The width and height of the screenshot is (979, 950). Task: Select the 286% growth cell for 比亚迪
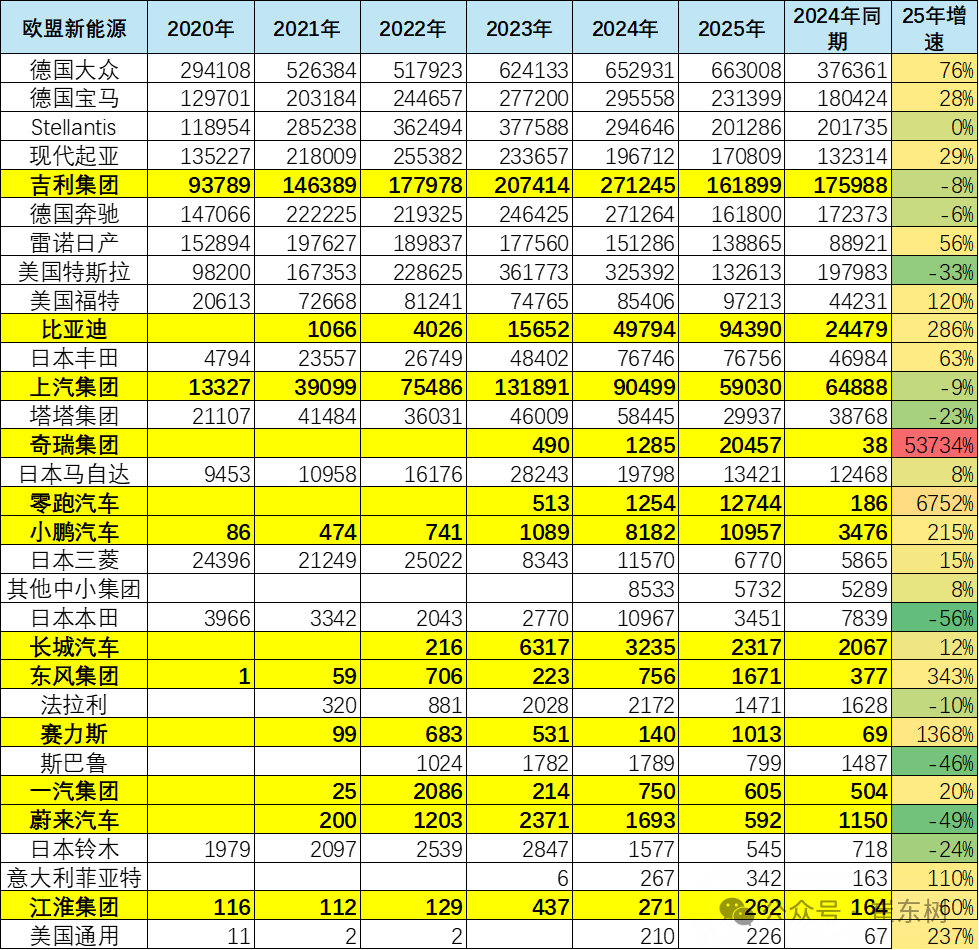(x=935, y=329)
